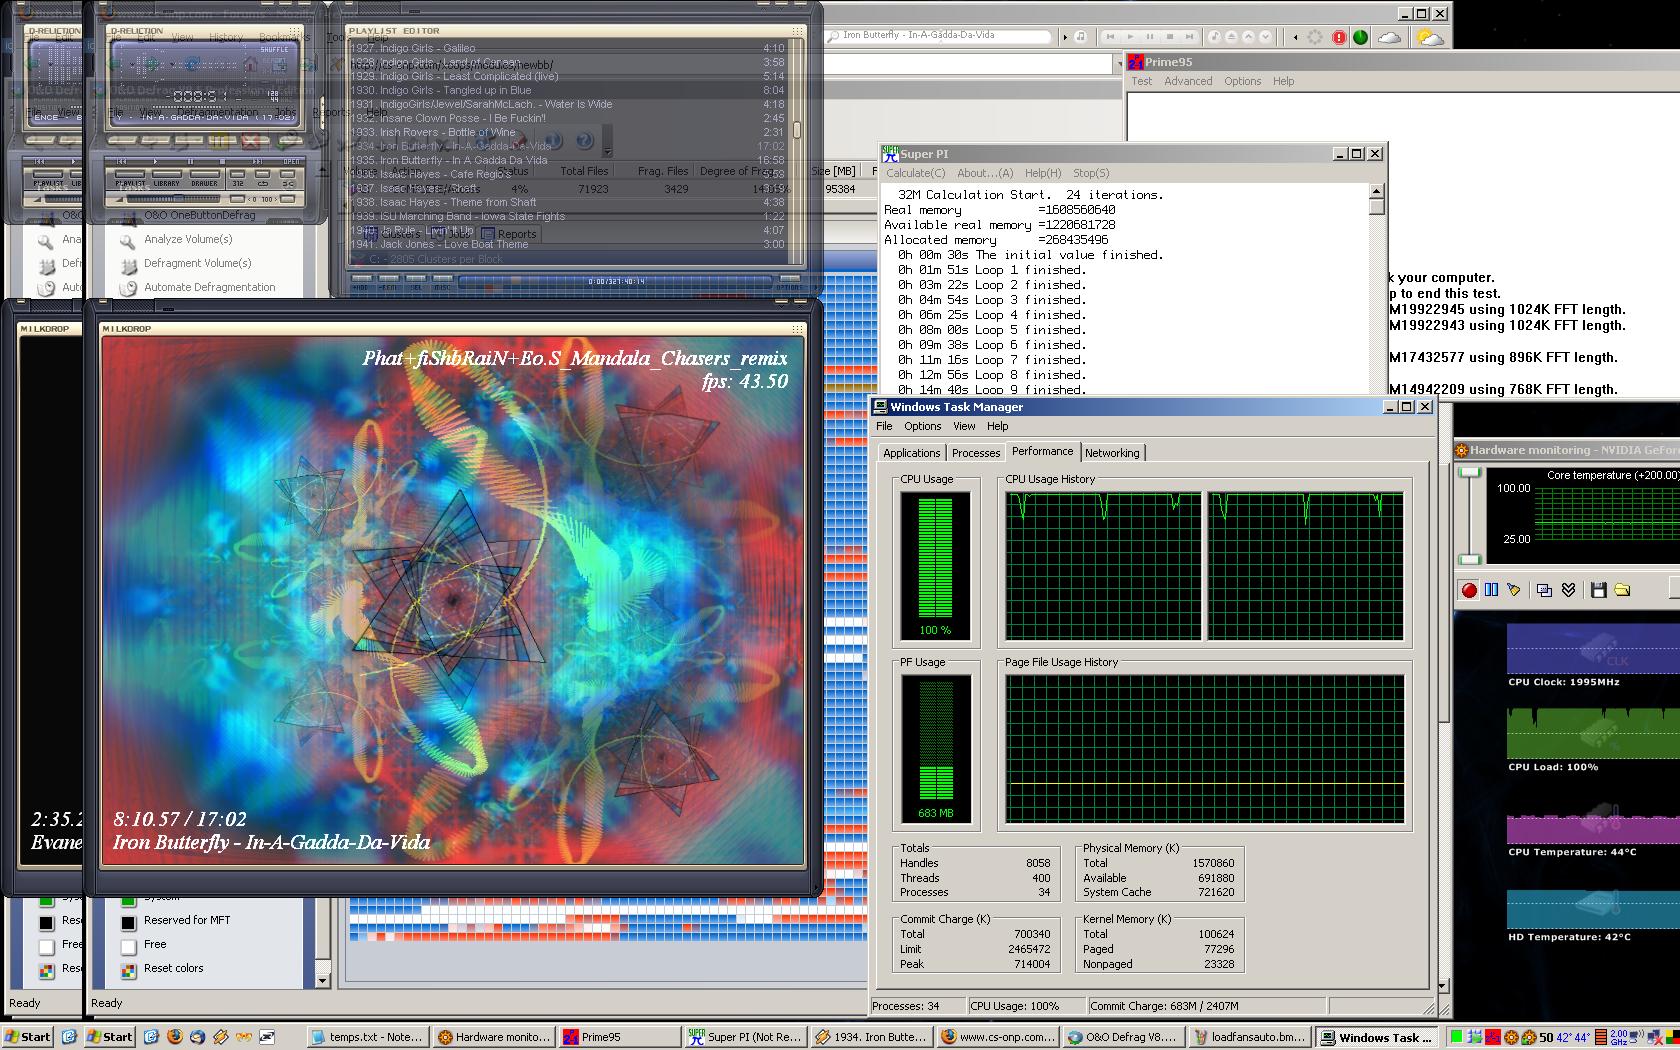1680x1050 pixels.
Task: Click the blue pause icon in Hardware monitoring
Action: point(1491,590)
